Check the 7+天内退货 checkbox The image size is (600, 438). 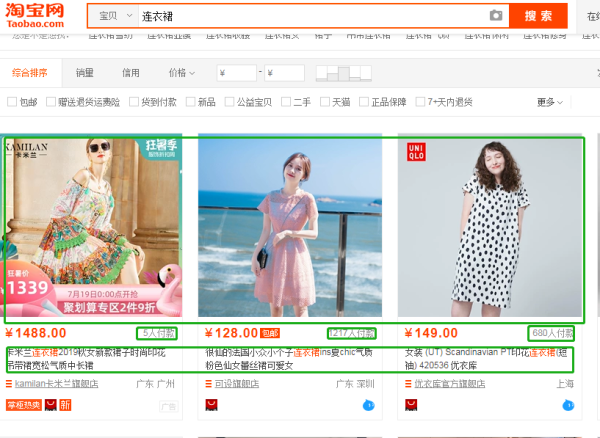click(420, 102)
